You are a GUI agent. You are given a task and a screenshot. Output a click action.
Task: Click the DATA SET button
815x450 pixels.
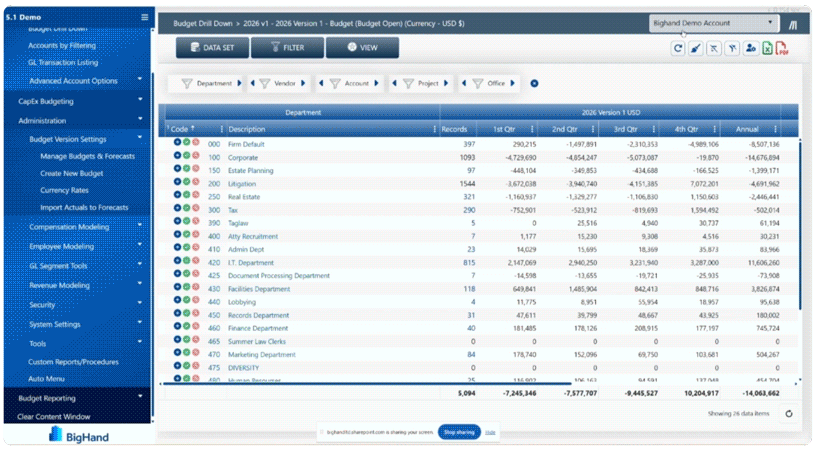[213, 47]
